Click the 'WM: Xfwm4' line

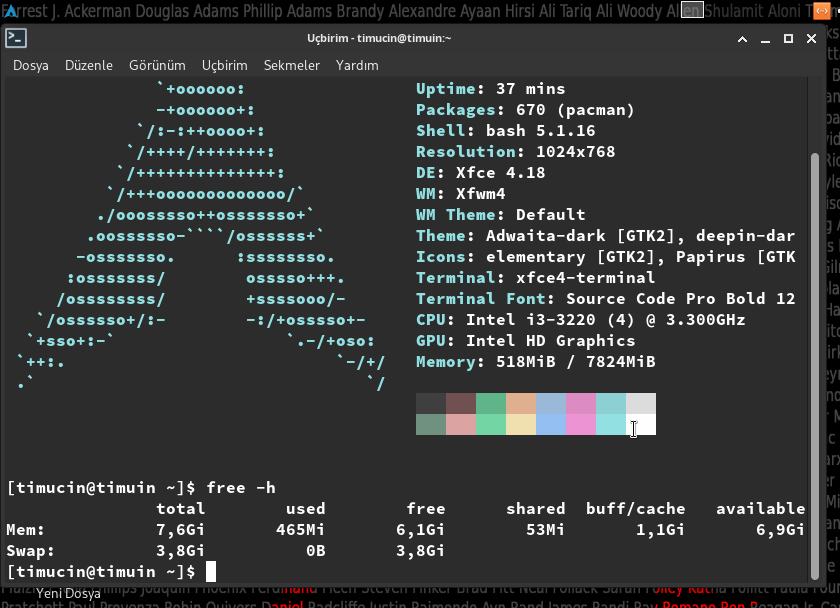point(461,193)
